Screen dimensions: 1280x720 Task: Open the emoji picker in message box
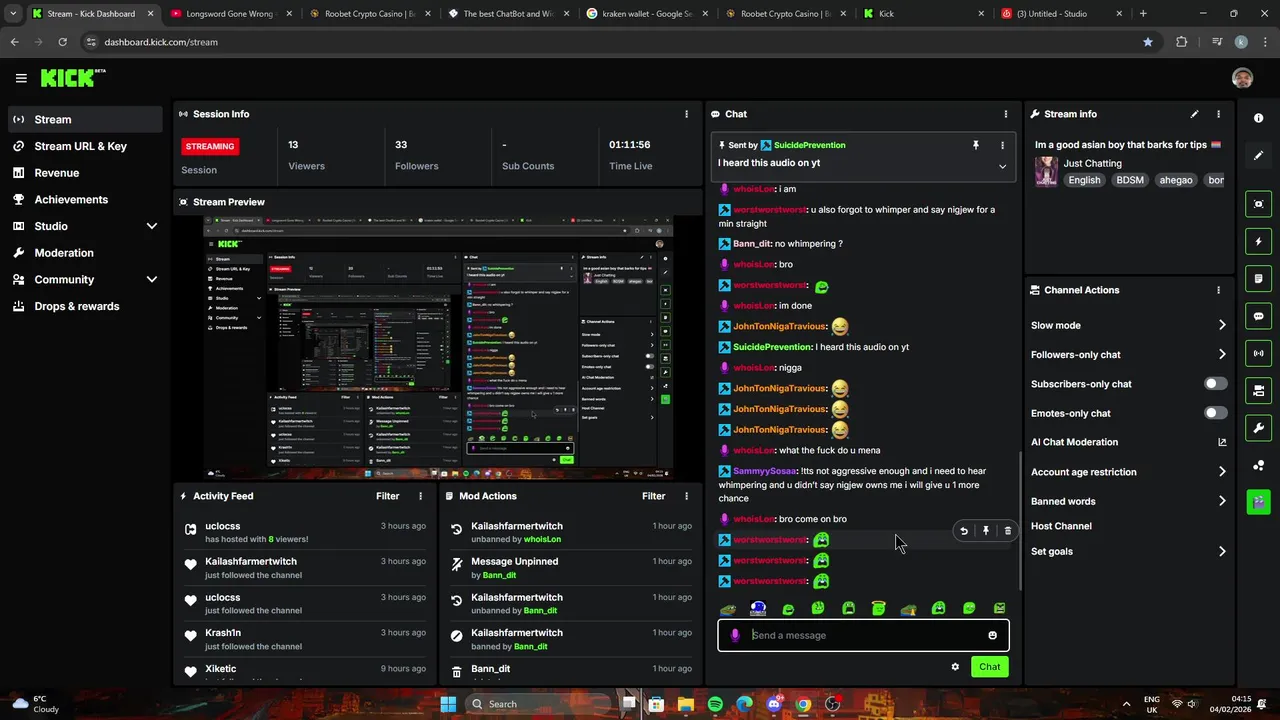click(992, 635)
